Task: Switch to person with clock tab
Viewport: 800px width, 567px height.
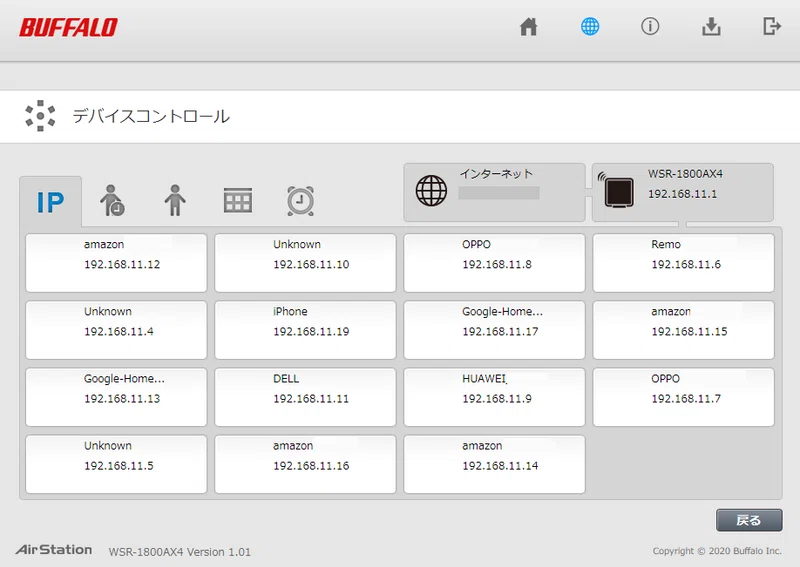Action: pos(112,201)
